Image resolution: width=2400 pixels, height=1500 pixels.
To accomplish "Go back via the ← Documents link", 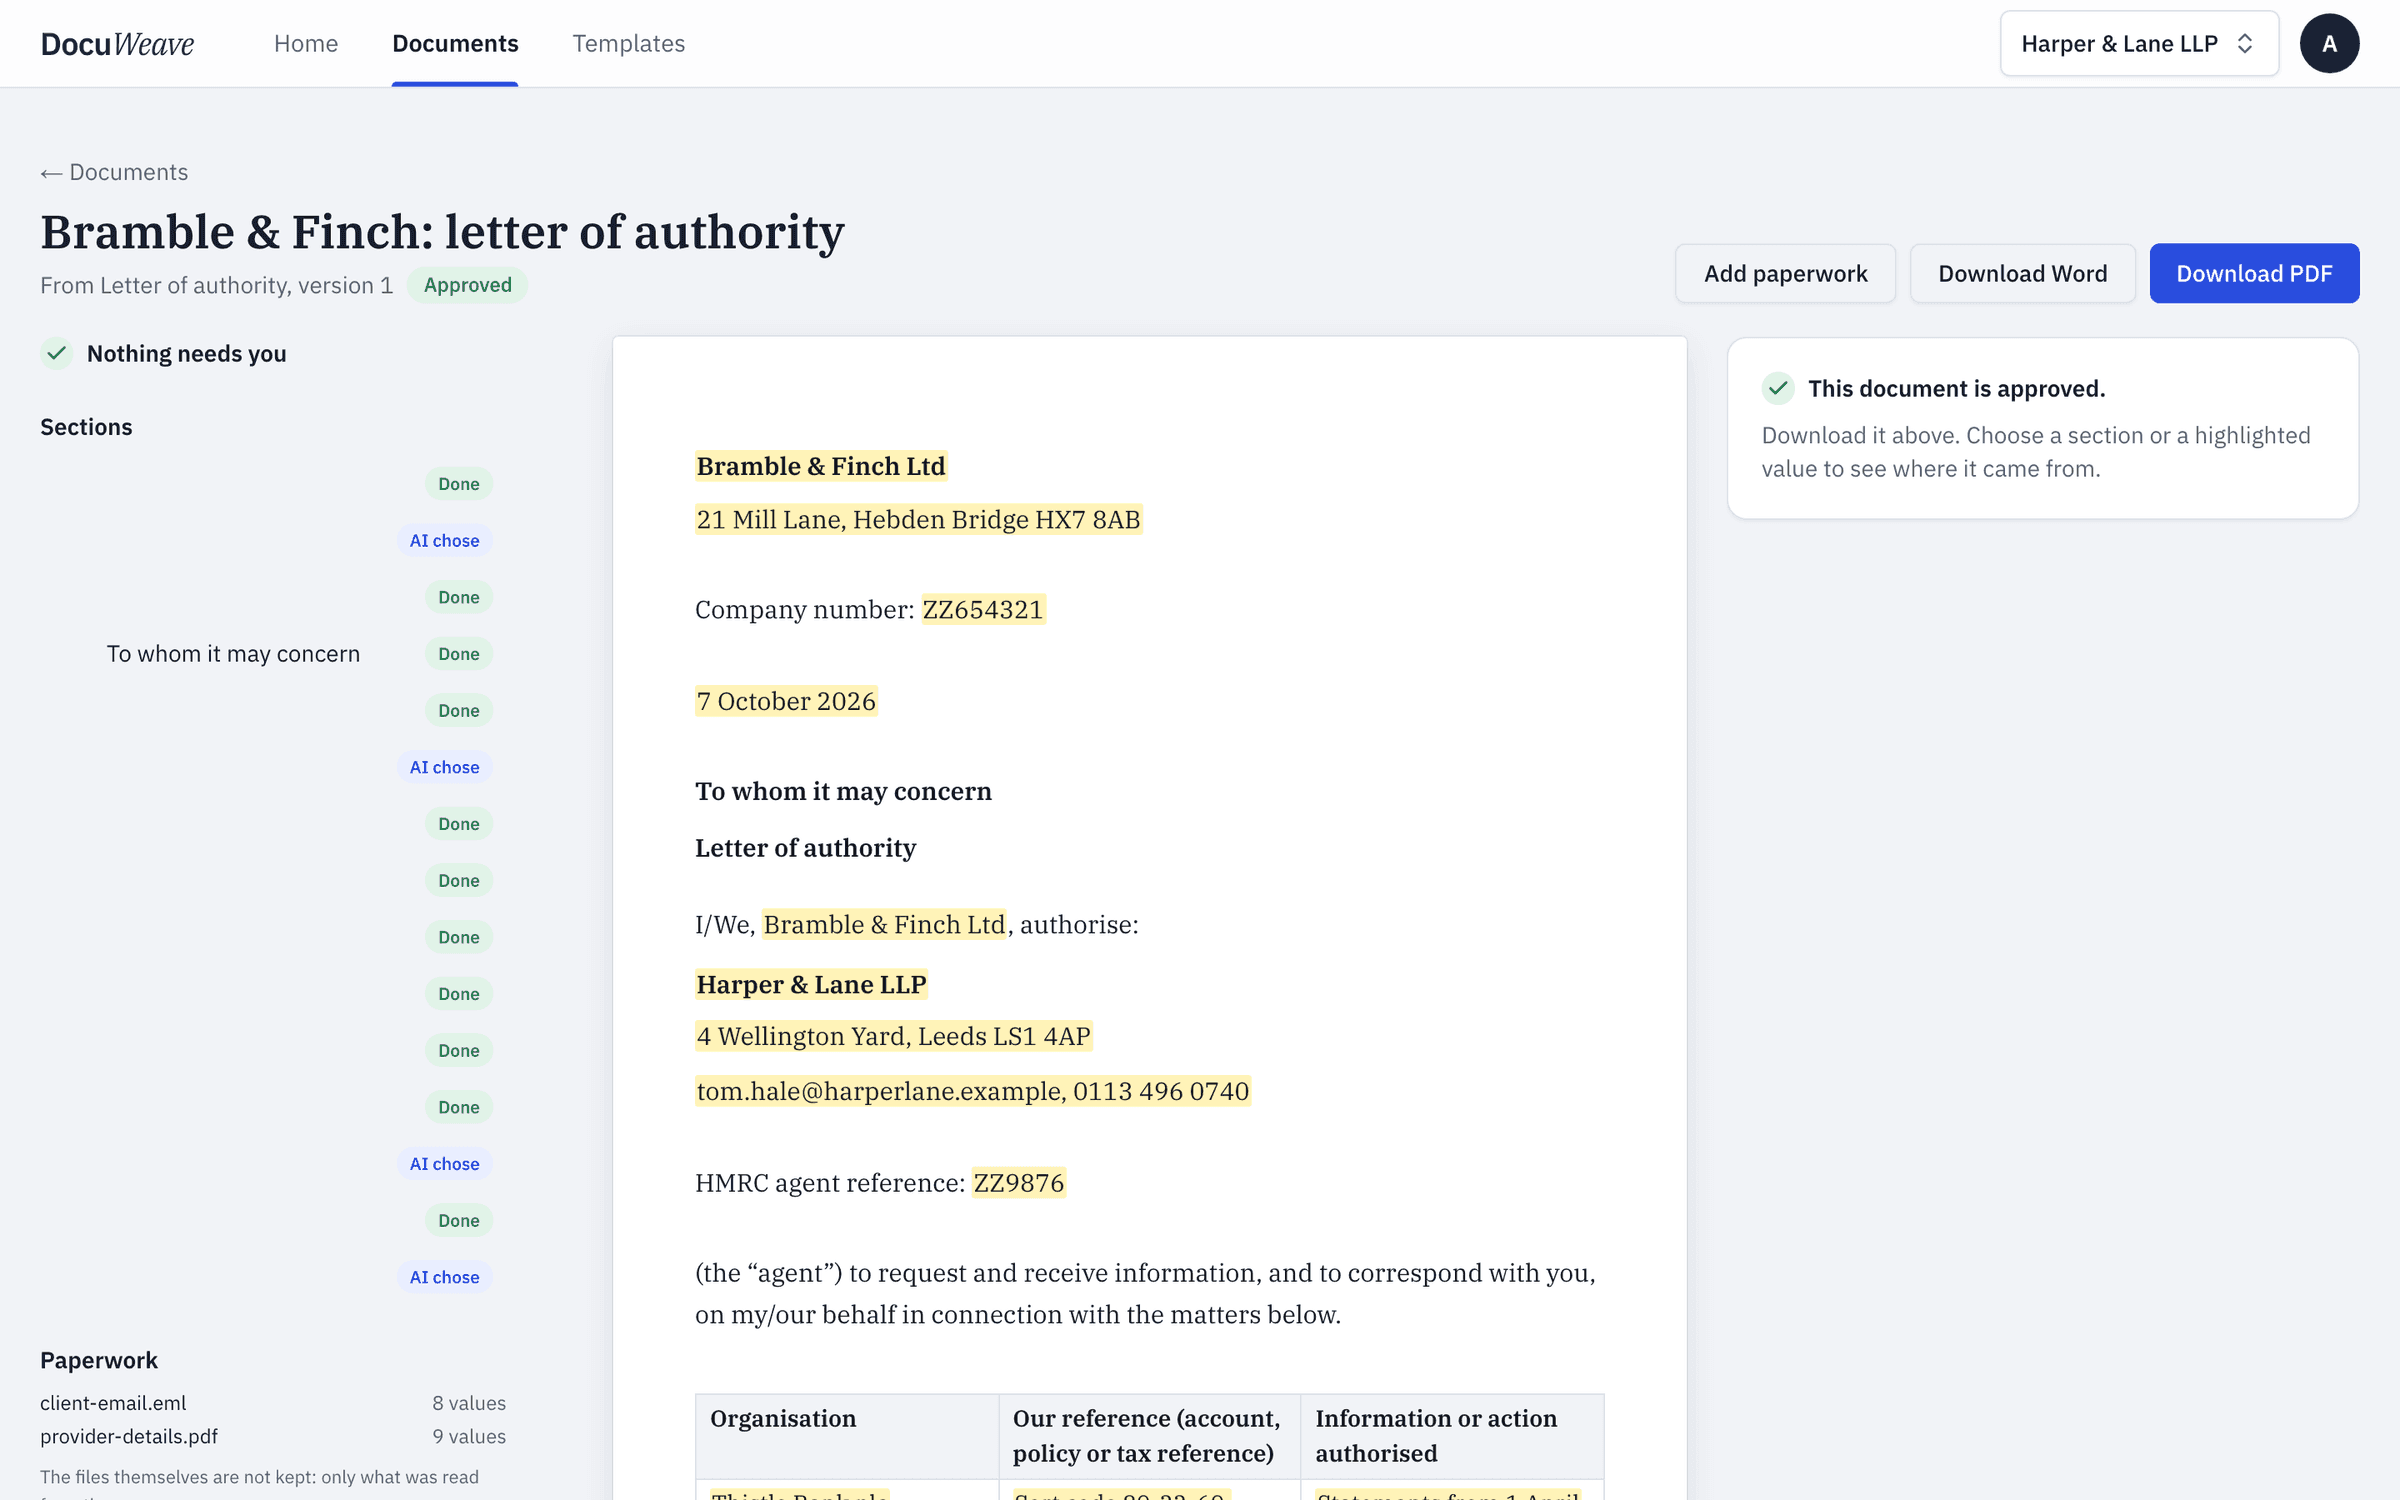I will 114,172.
